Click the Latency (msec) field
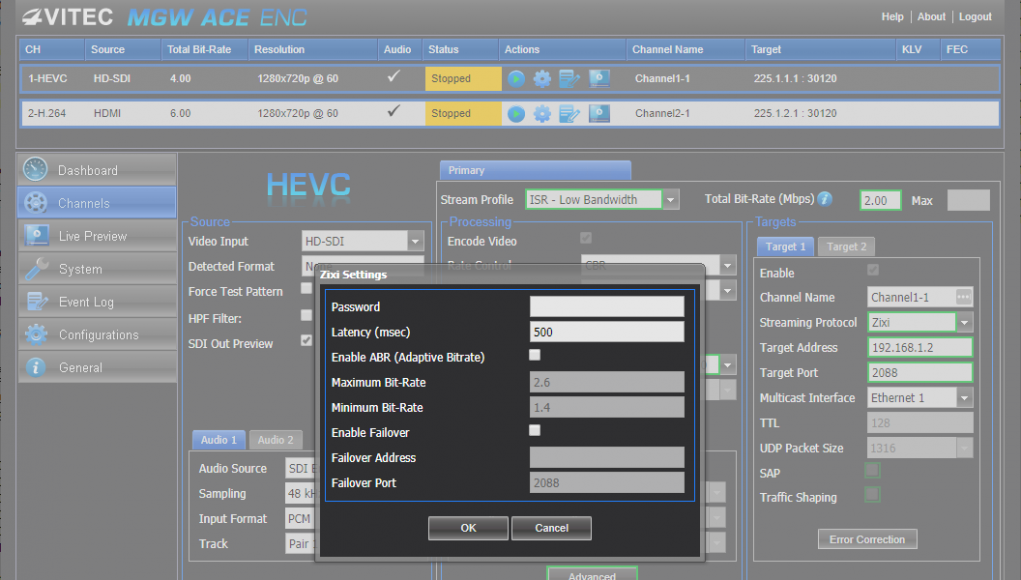 (x=607, y=332)
